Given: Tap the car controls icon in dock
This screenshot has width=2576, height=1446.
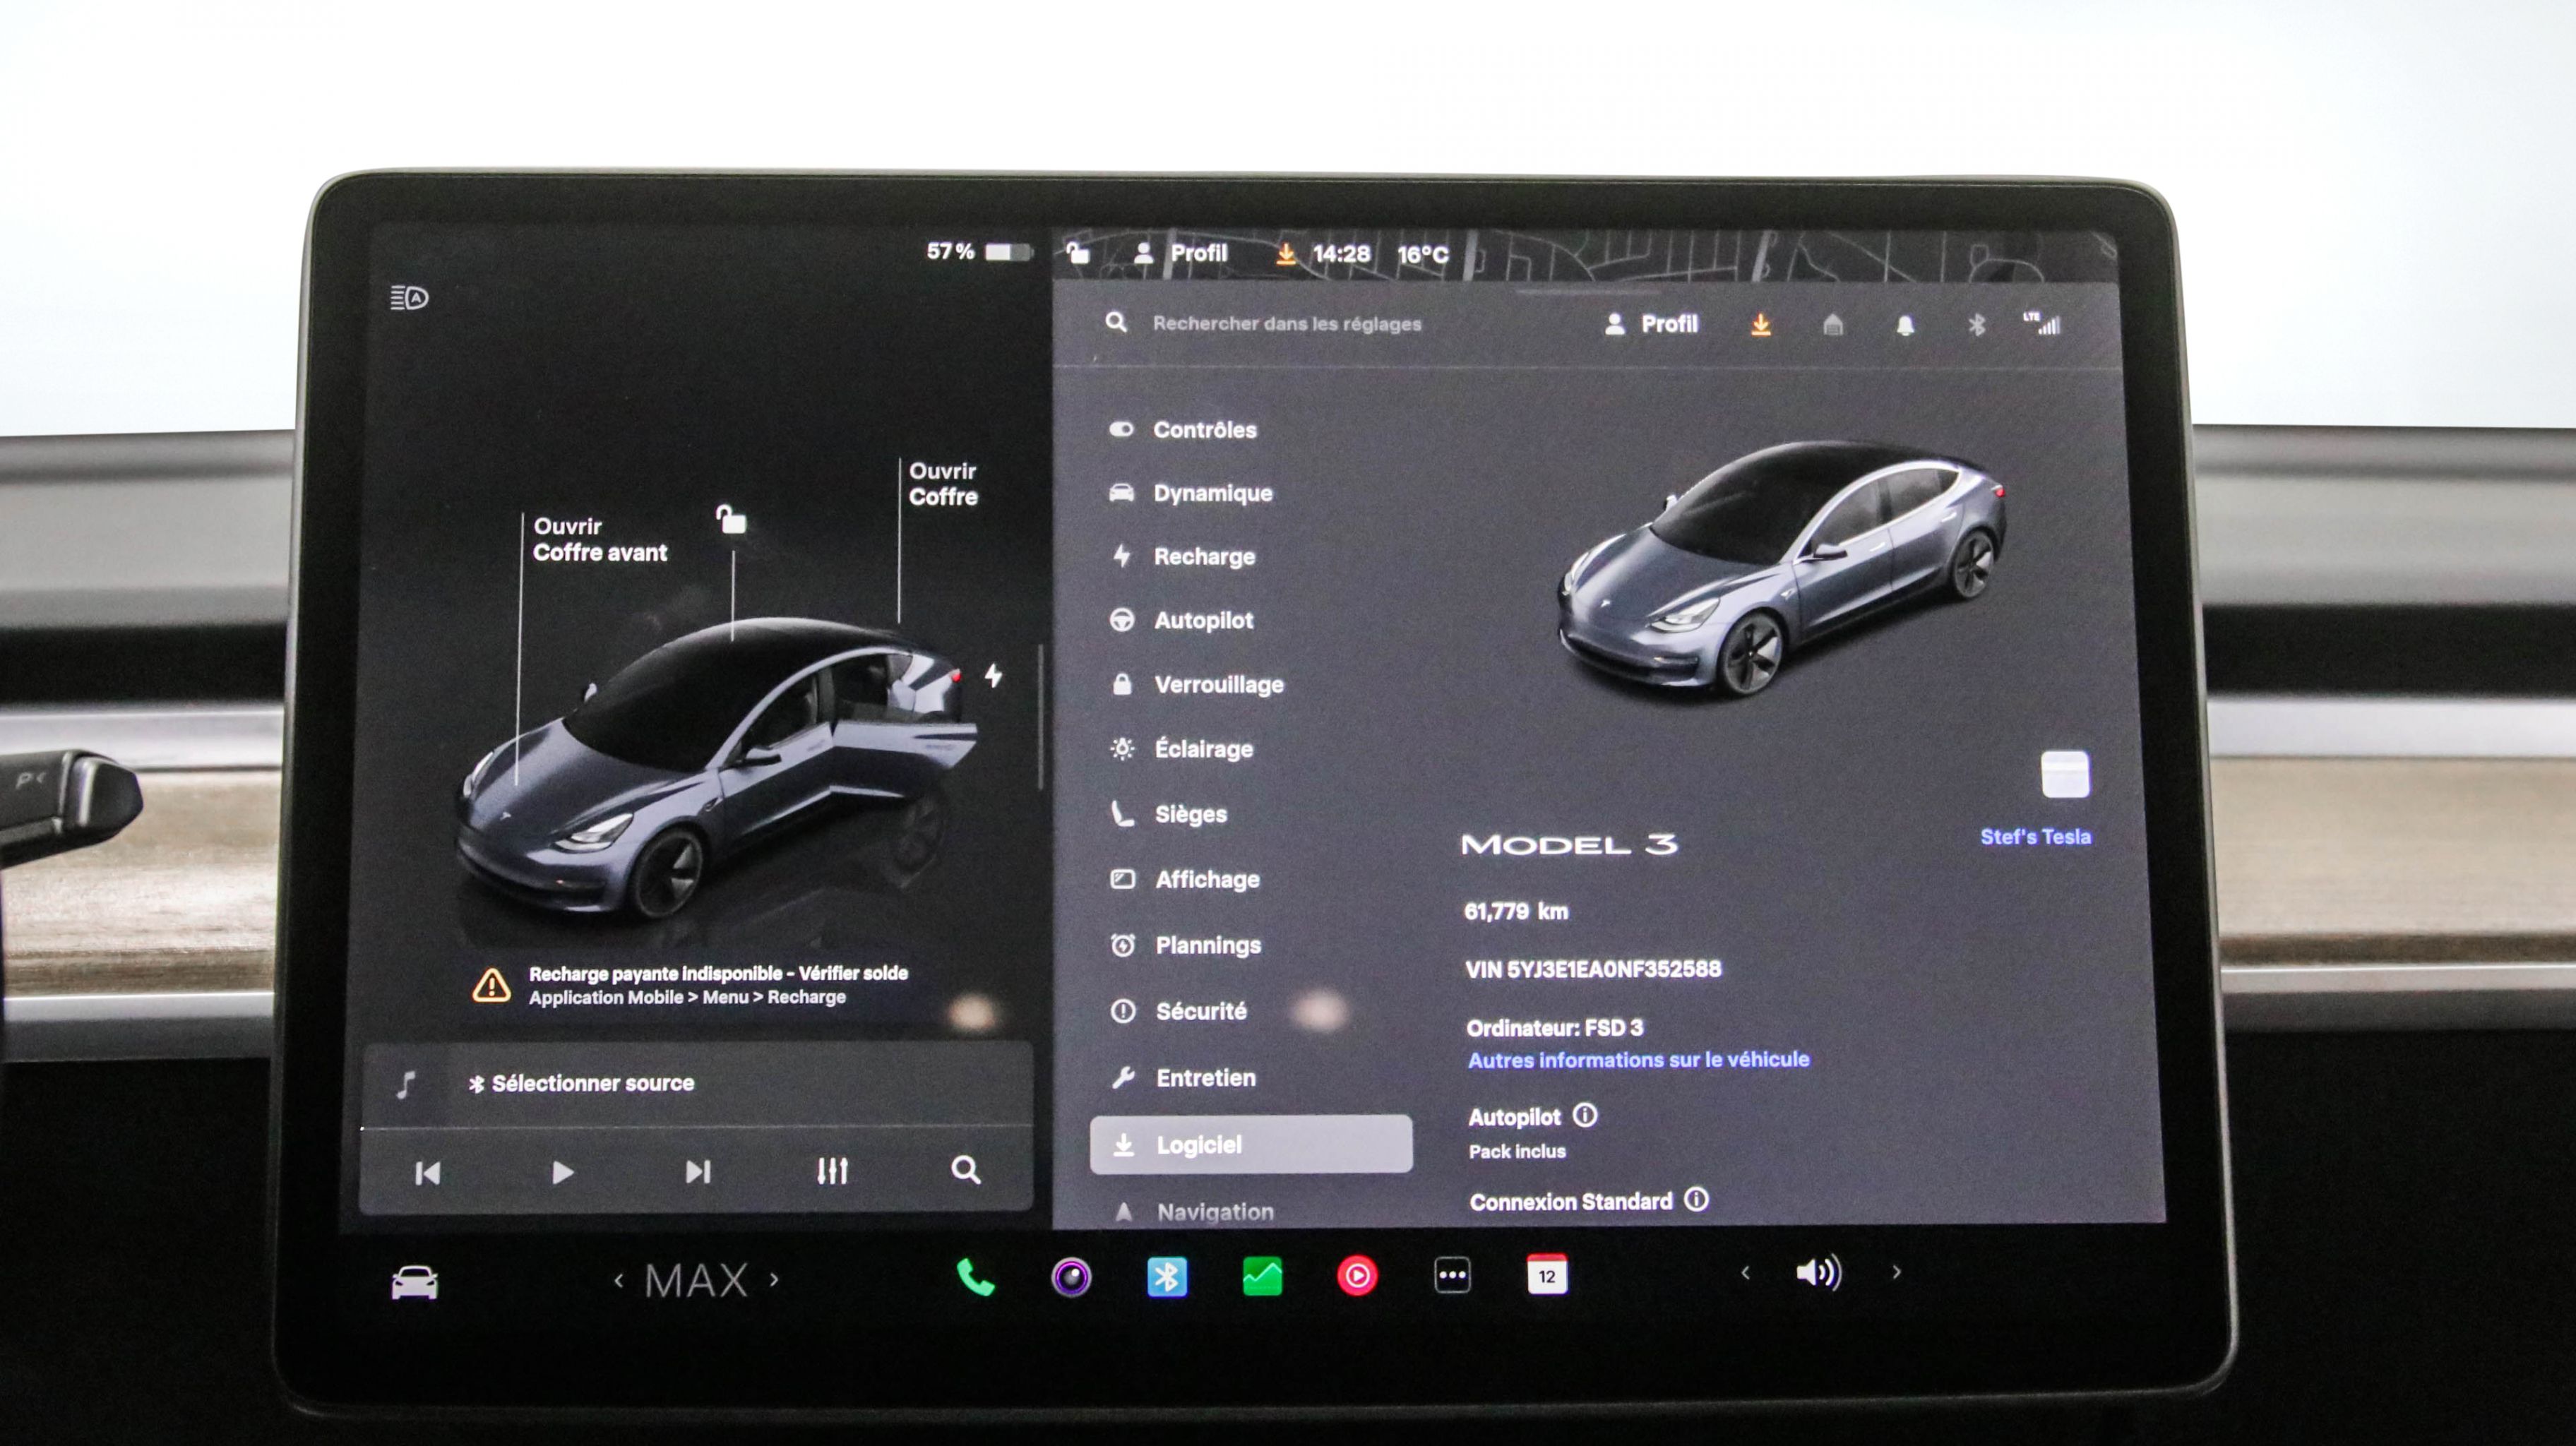Looking at the screenshot, I should point(414,1282).
